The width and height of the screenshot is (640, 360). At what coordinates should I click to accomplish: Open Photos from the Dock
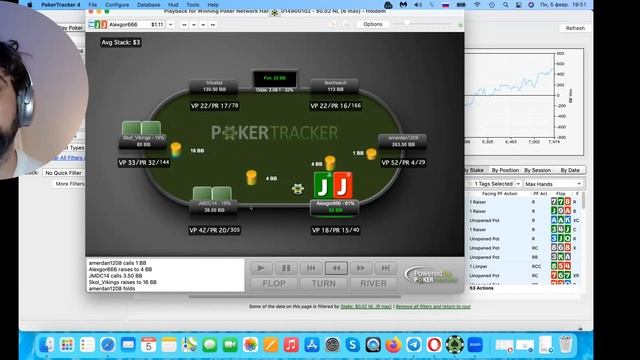point(251,345)
